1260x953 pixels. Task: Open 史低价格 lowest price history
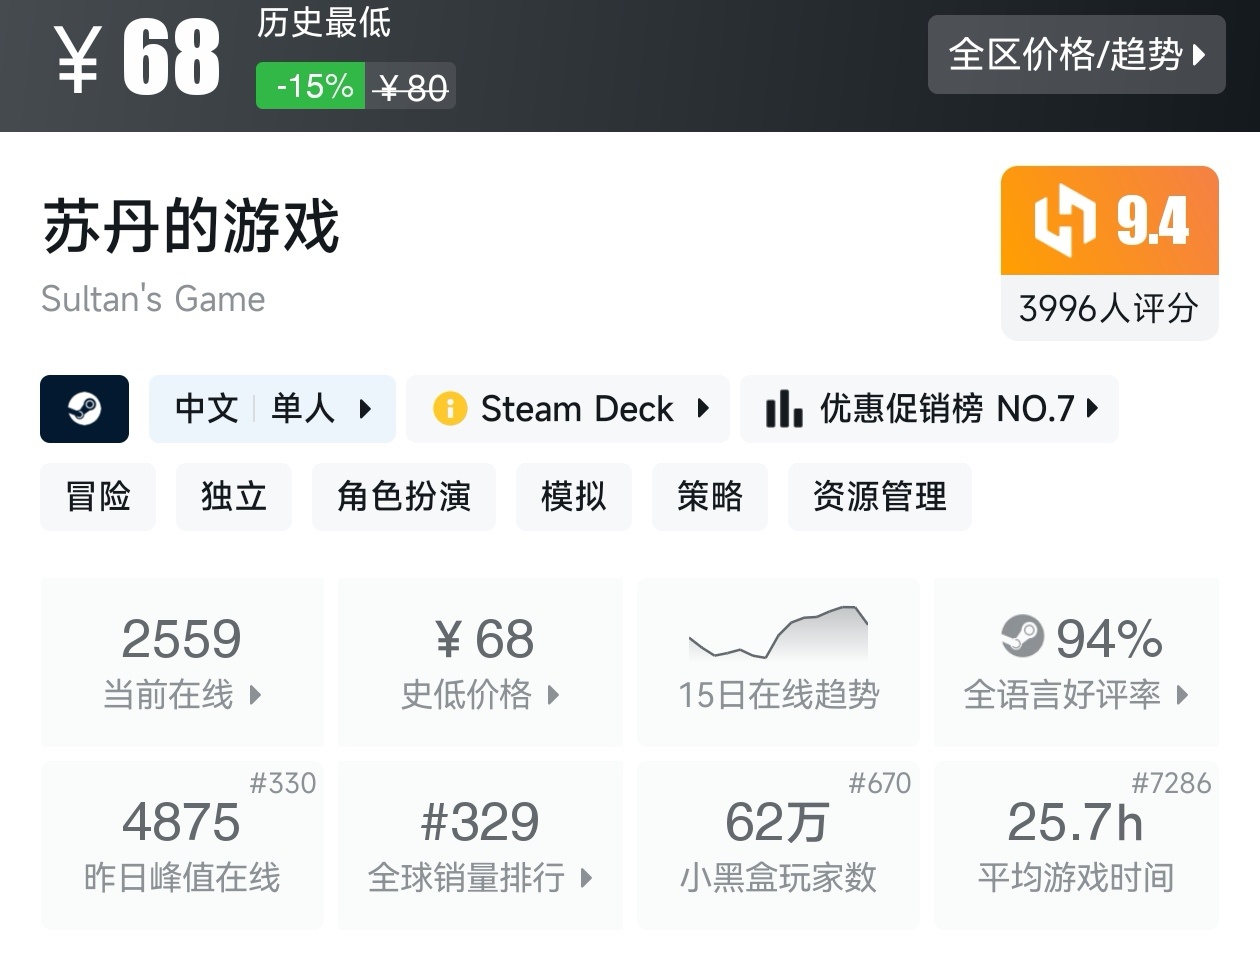click(480, 662)
